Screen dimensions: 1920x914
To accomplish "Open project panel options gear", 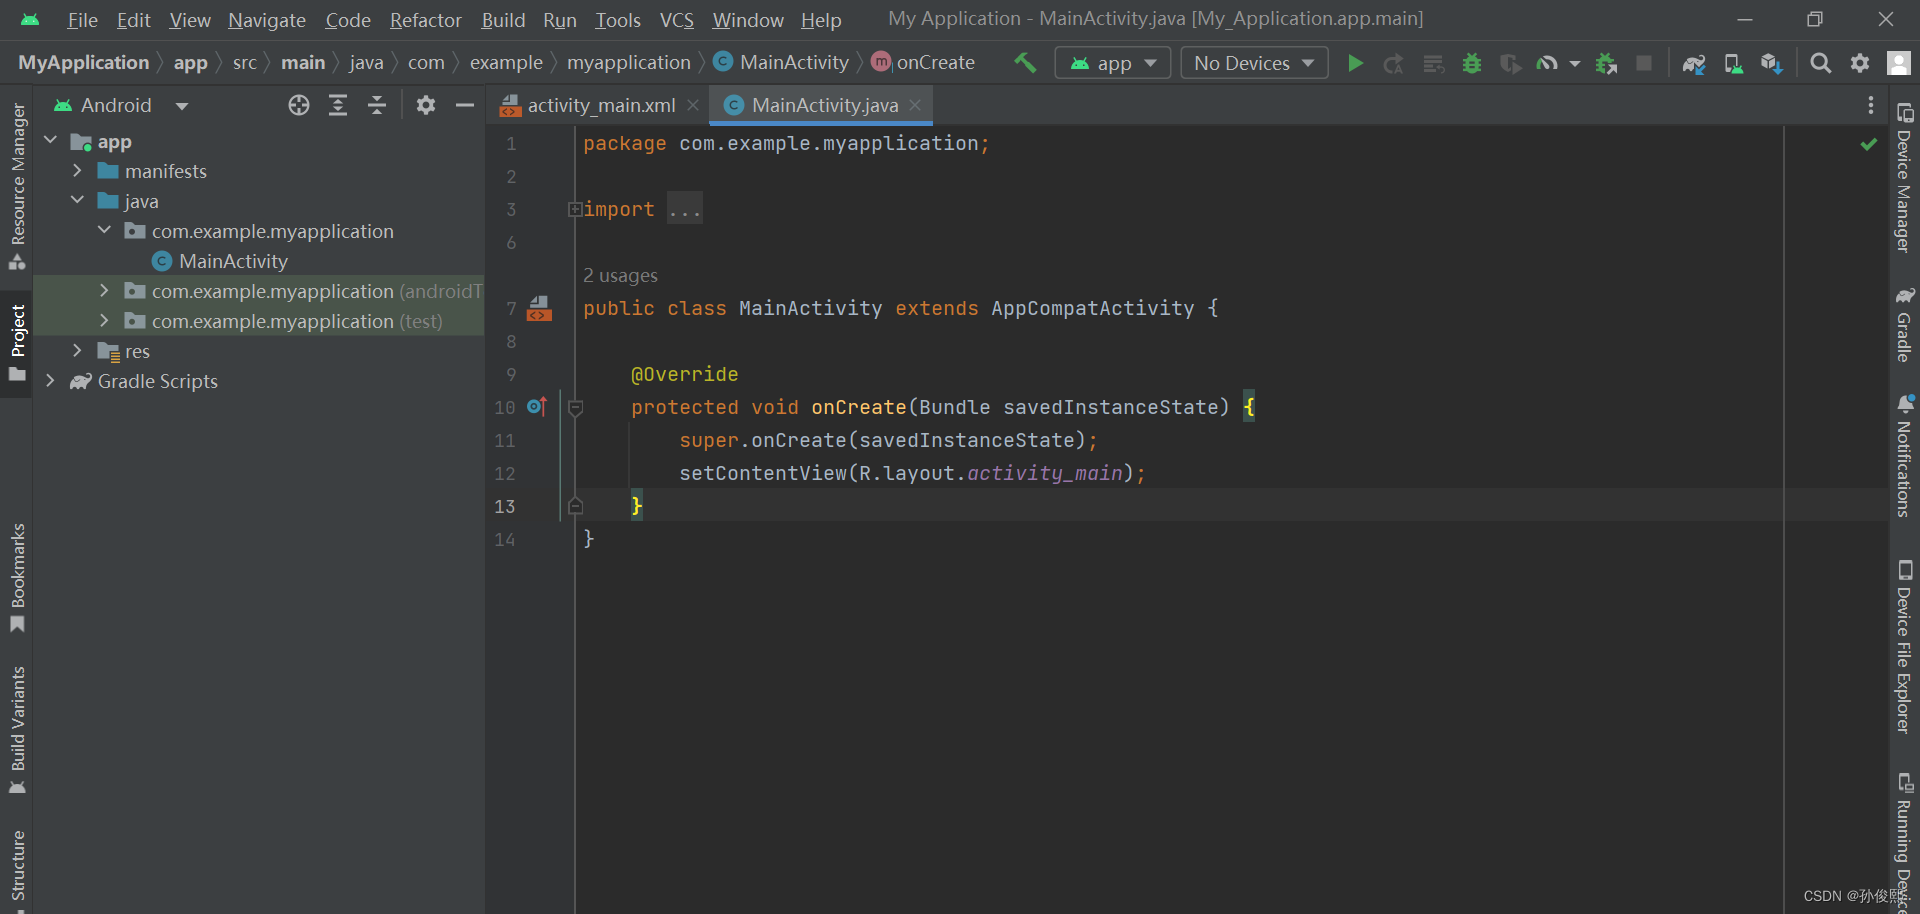I will [x=426, y=105].
